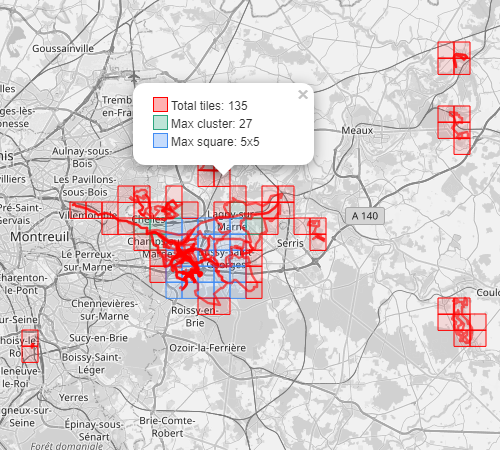Click the A 140 road shield
Image resolution: width=500 pixels, height=450 pixels.
(x=365, y=216)
